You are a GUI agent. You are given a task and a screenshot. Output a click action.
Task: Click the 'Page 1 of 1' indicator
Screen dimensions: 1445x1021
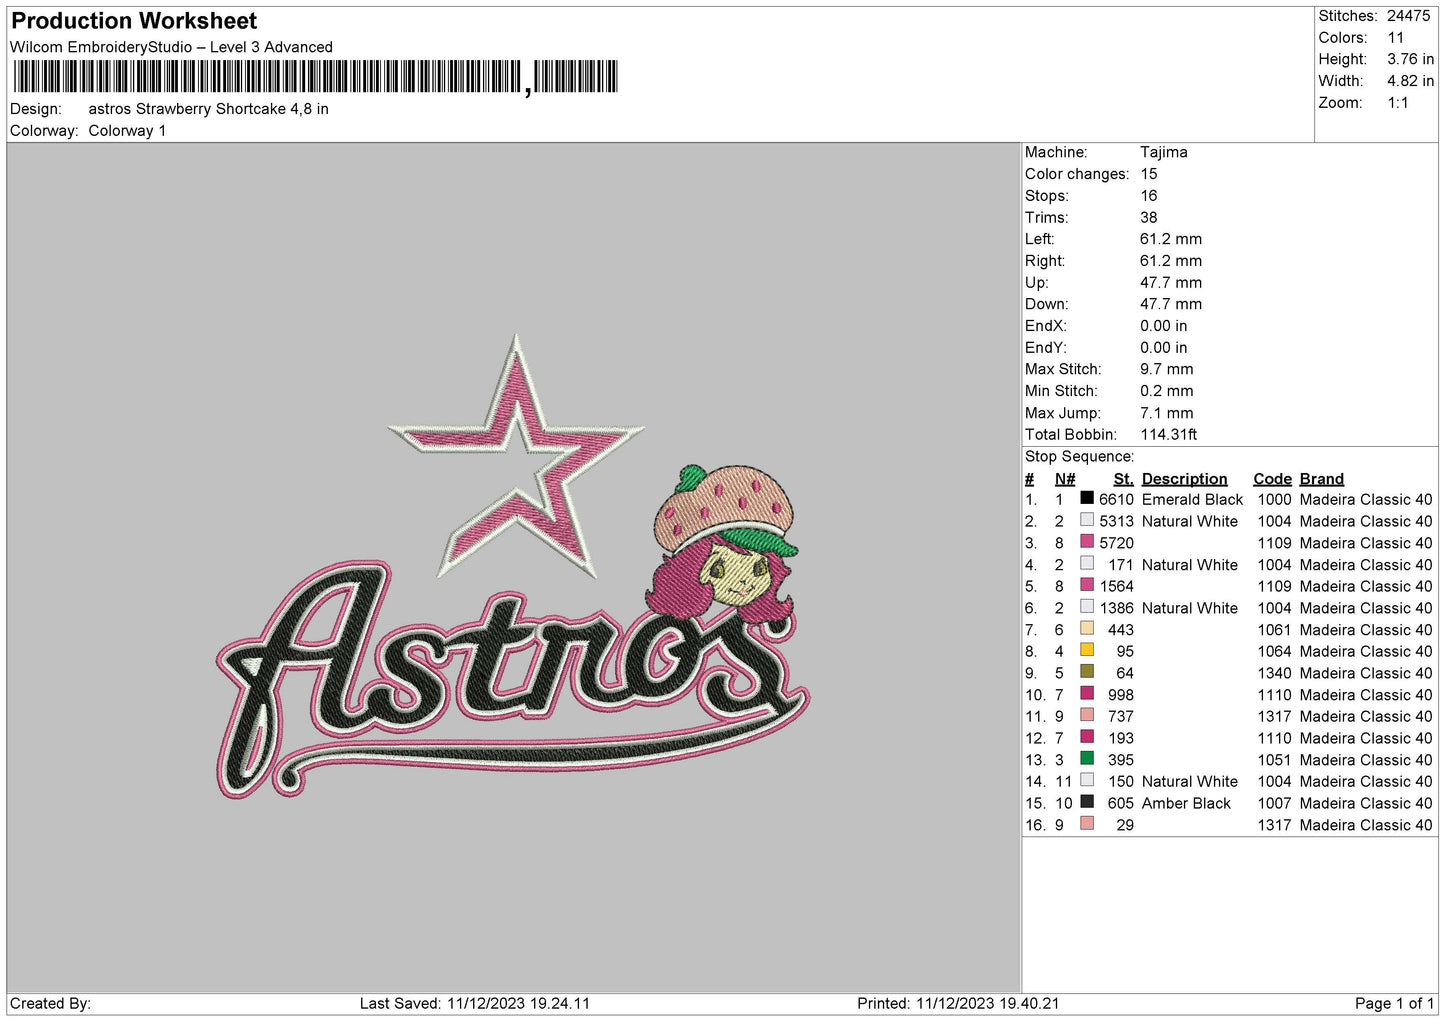[x=1394, y=1003]
